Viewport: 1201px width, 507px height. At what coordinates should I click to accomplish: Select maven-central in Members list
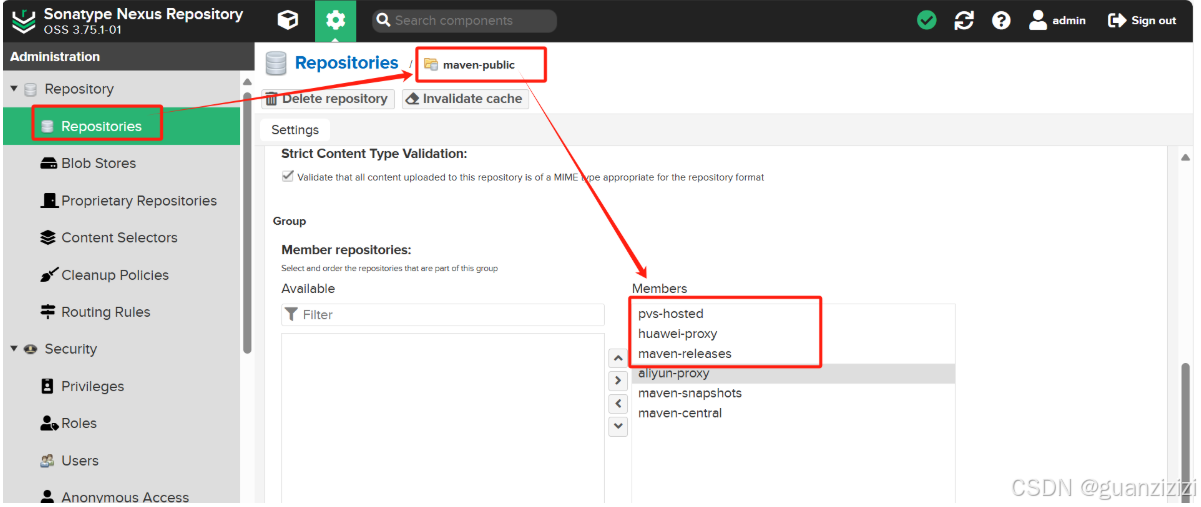pos(793,413)
